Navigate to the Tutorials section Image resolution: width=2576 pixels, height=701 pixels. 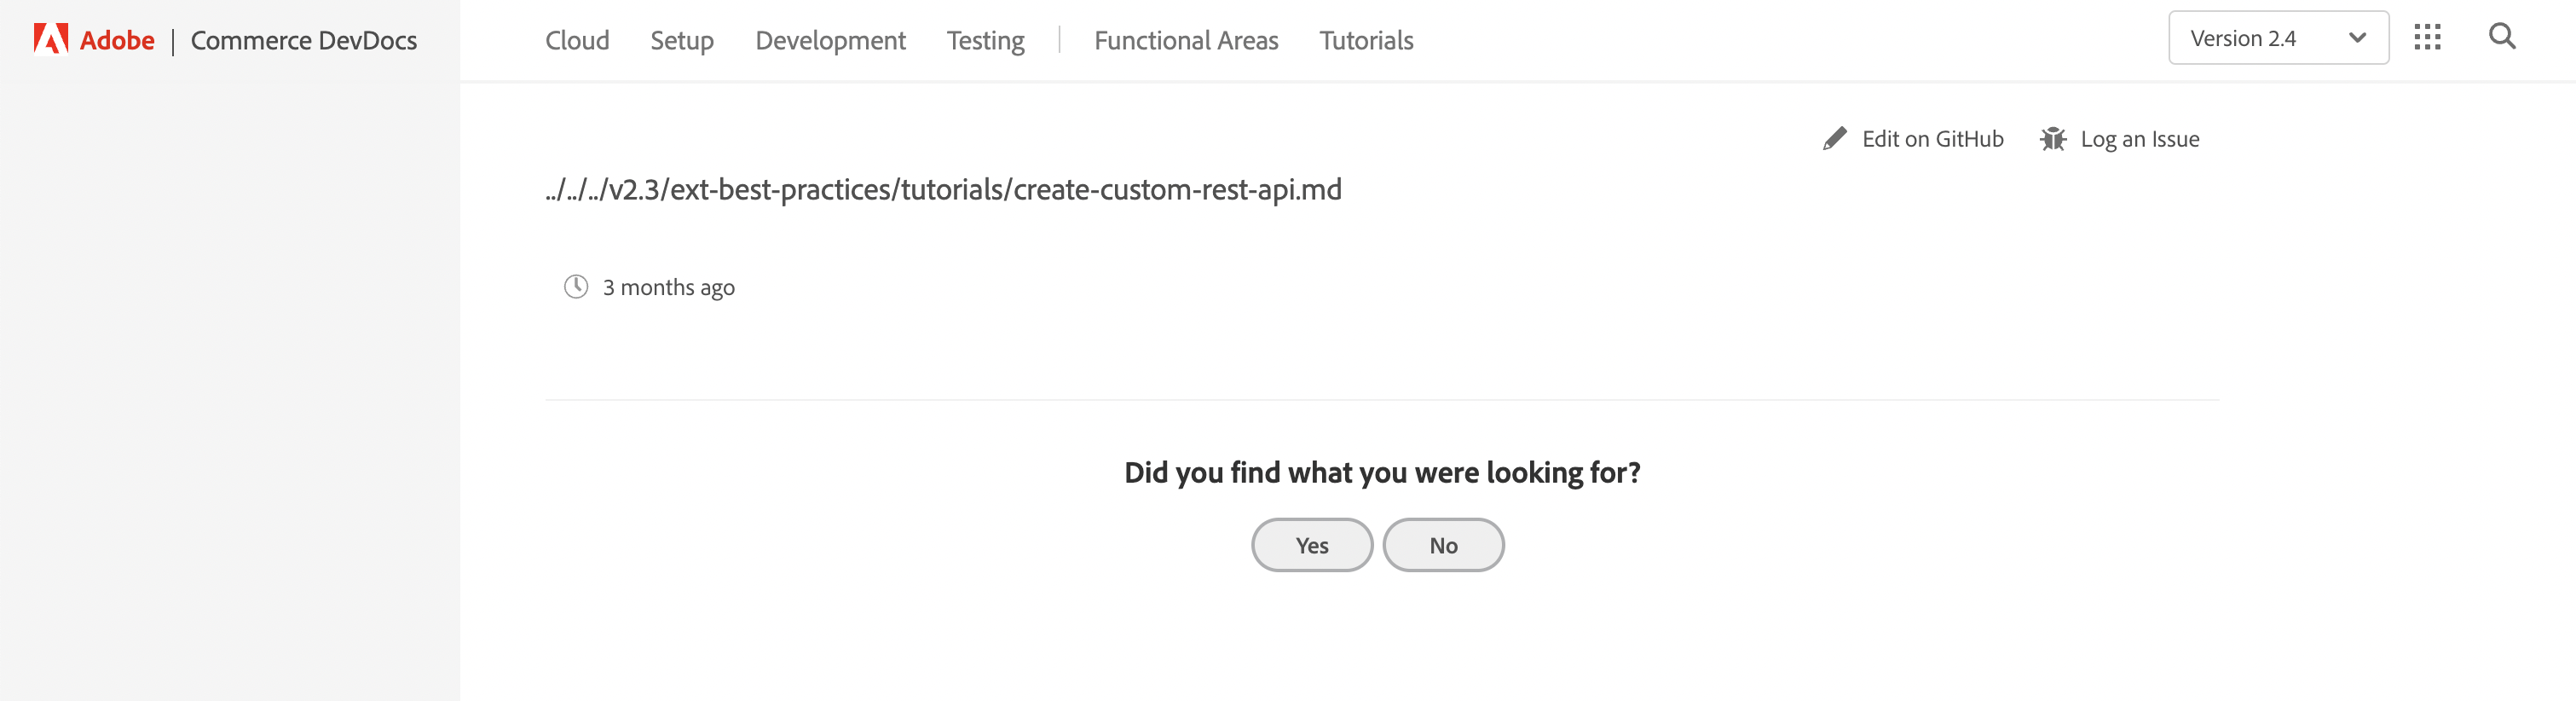1366,40
